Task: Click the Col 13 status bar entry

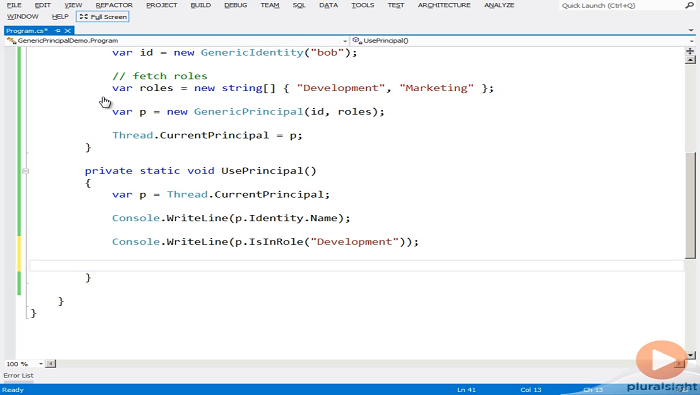Action: click(530, 390)
